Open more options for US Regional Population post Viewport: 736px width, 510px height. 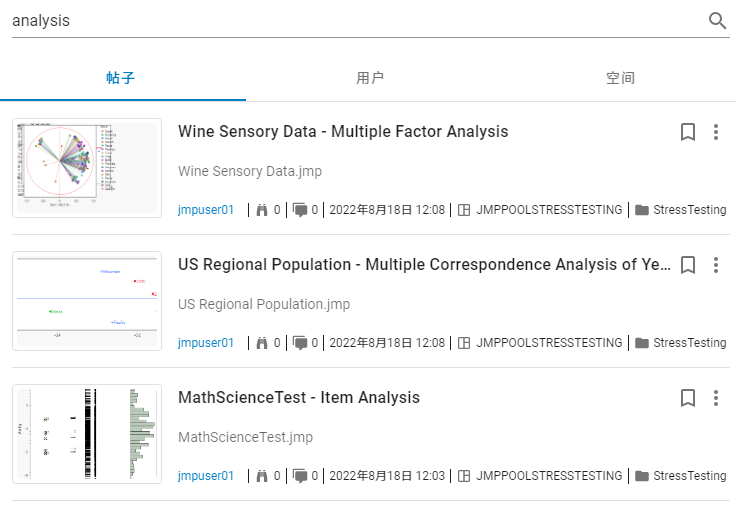pos(716,265)
